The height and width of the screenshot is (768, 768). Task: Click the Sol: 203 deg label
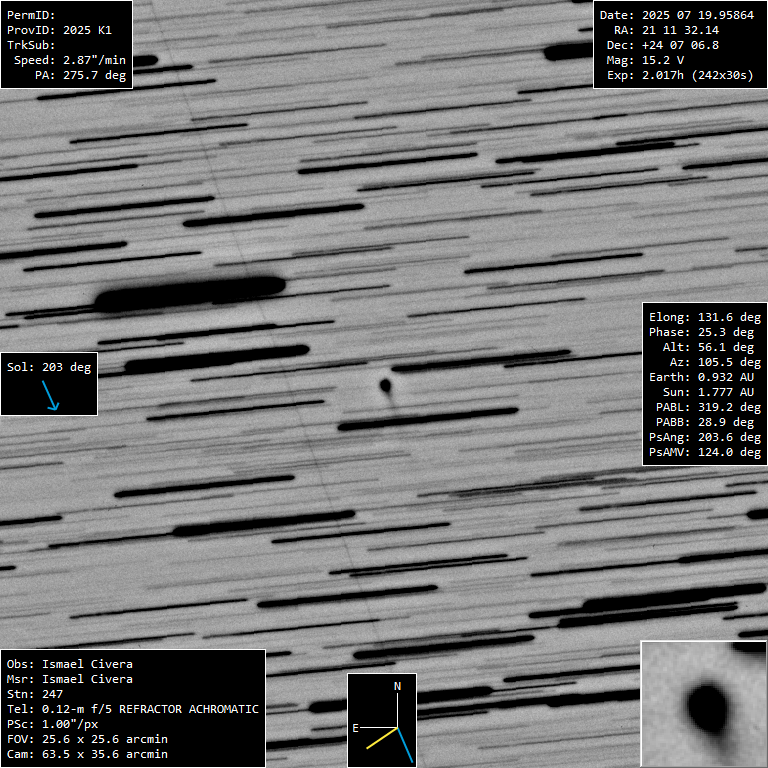(x=49, y=367)
